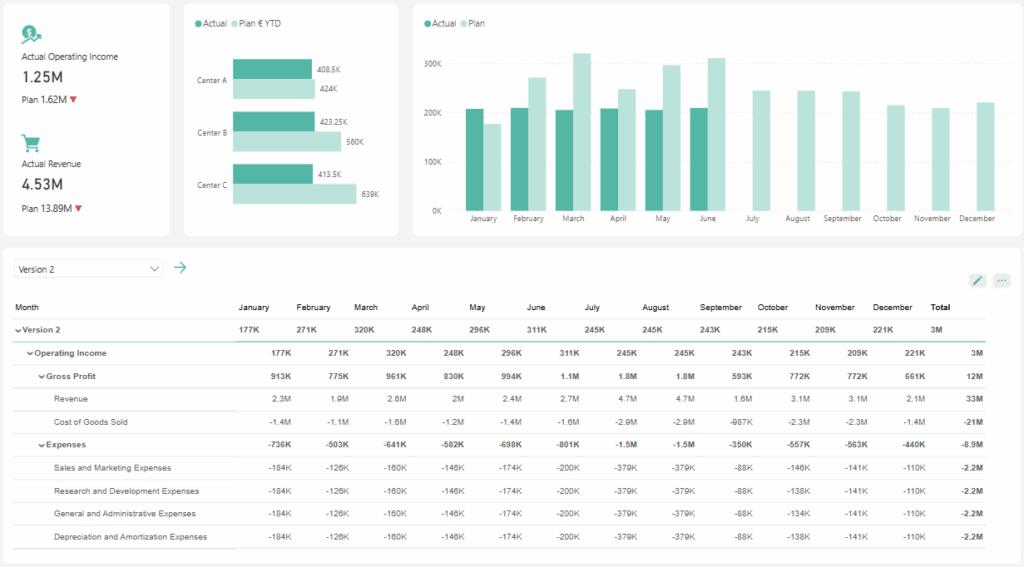Collapse the Version 2 row in the table
Screen dimensions: 1024x567
(x=18, y=330)
